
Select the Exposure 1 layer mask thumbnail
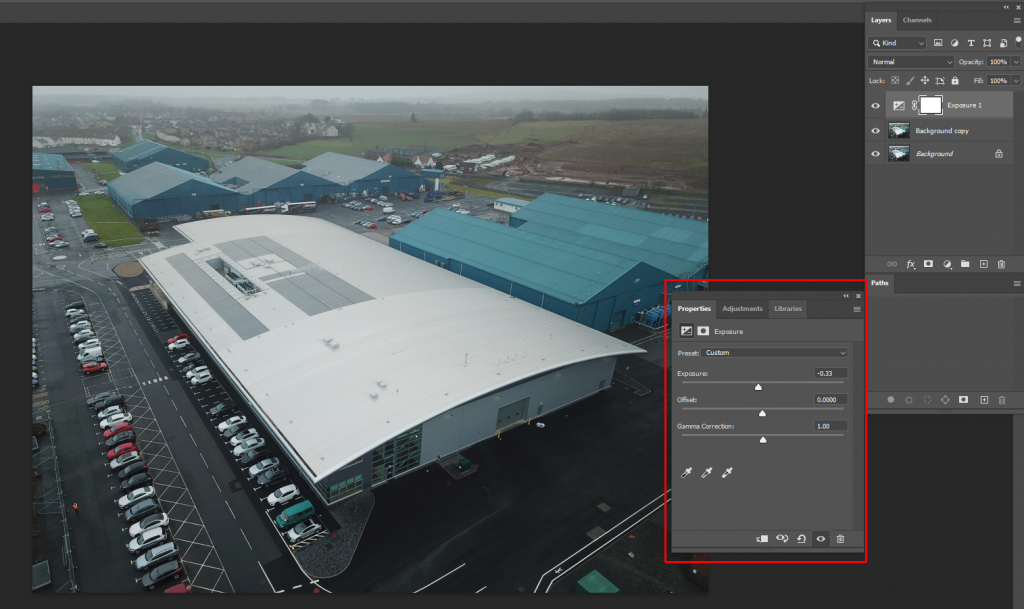coord(931,105)
